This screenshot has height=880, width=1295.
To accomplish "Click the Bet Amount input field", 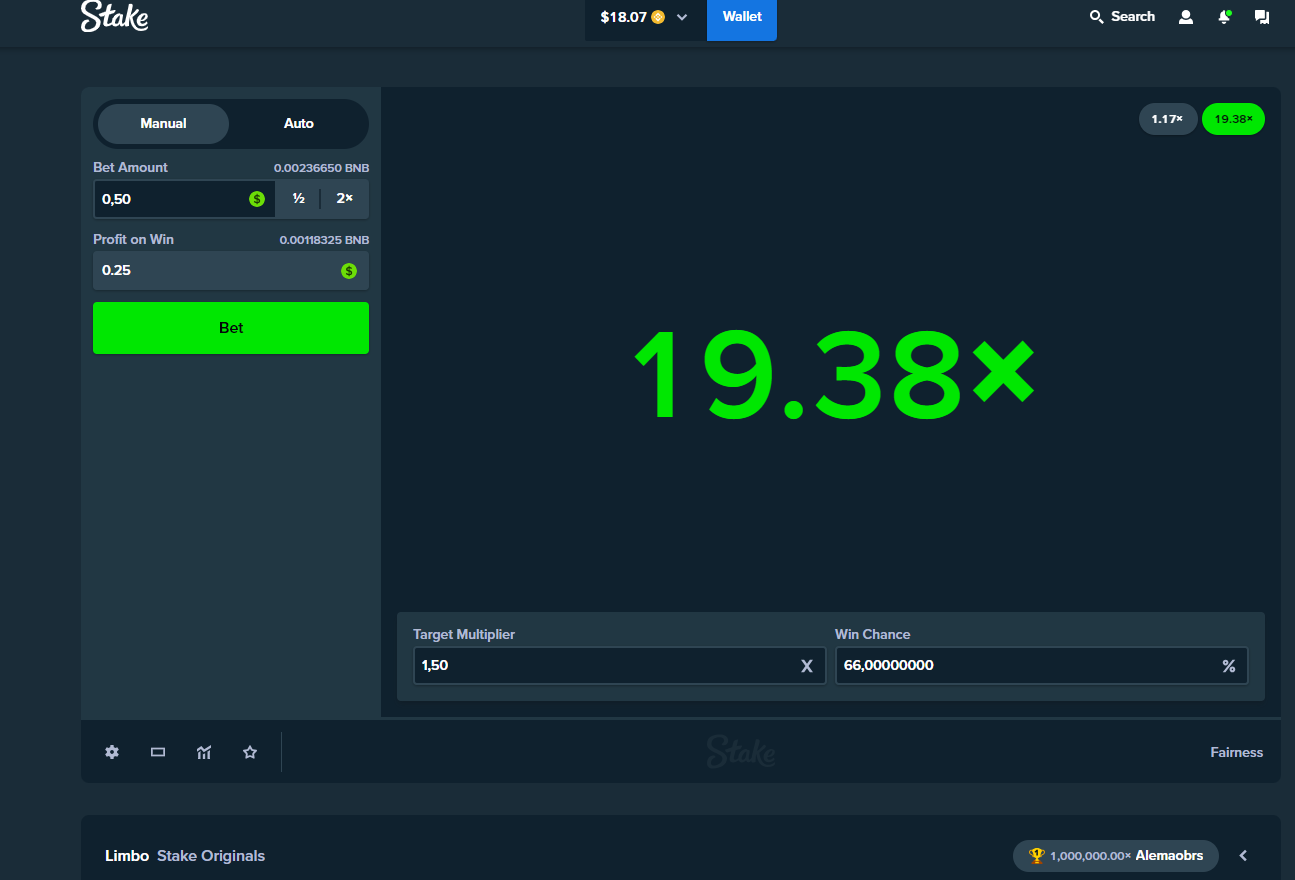I will [184, 199].
